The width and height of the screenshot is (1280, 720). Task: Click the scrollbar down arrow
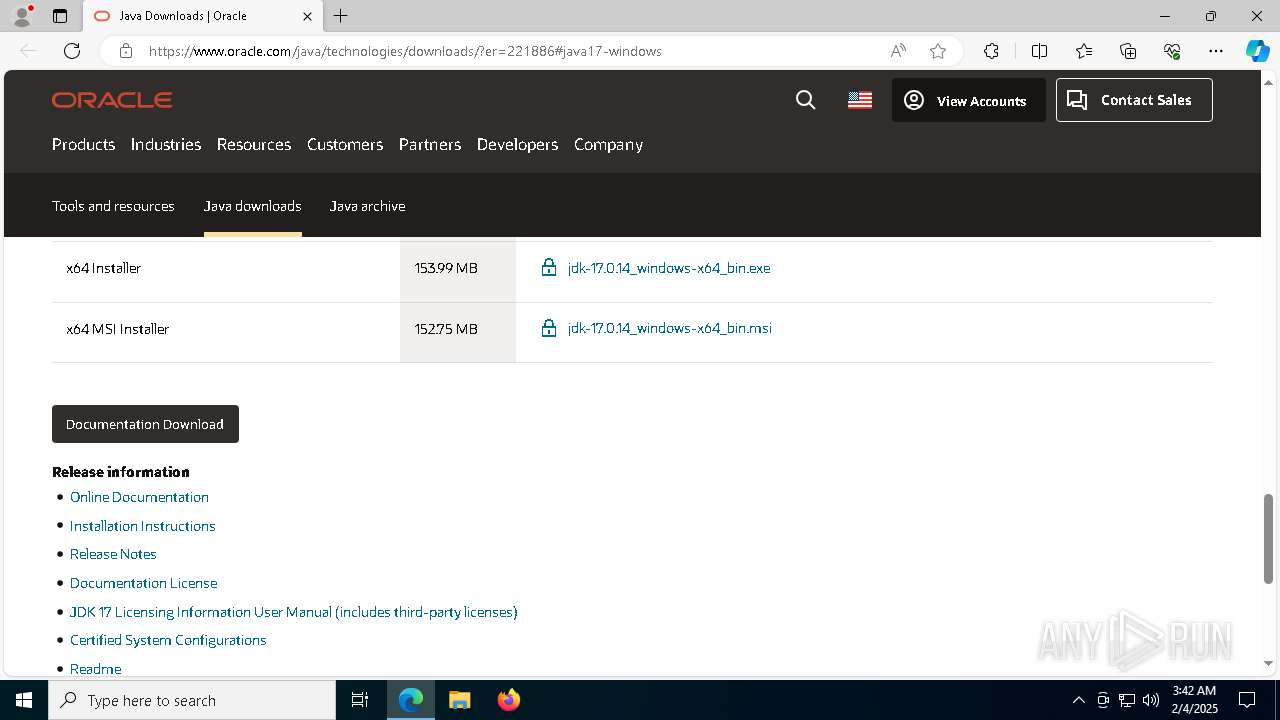(x=1268, y=663)
